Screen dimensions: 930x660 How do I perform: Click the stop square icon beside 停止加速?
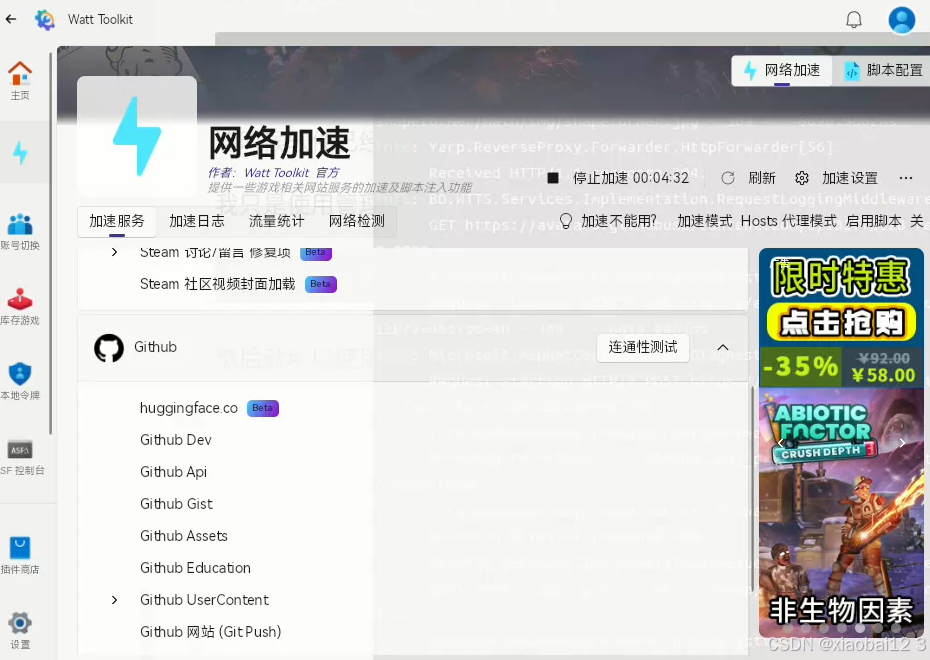pyautogui.click(x=553, y=178)
